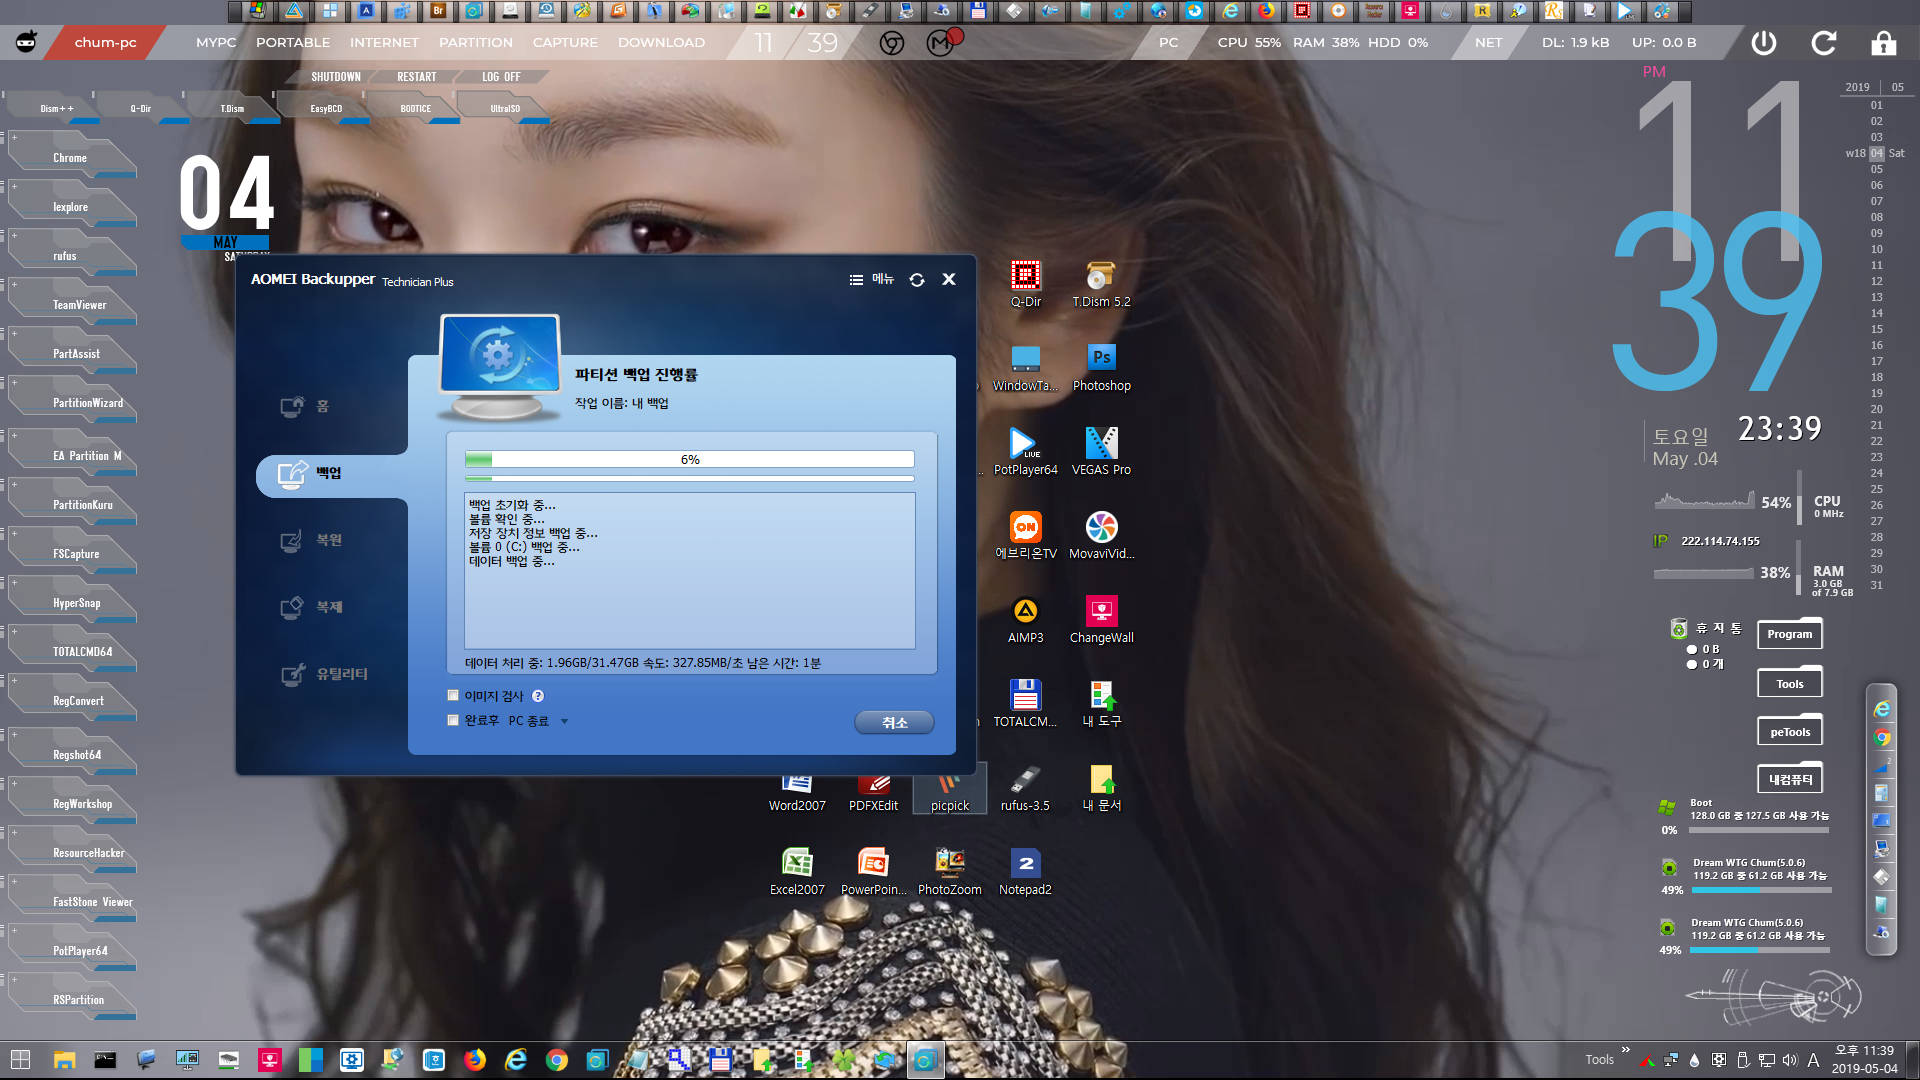This screenshot has height=1080, width=1920.
Task: Click the 취소 cancel button
Action: click(894, 722)
